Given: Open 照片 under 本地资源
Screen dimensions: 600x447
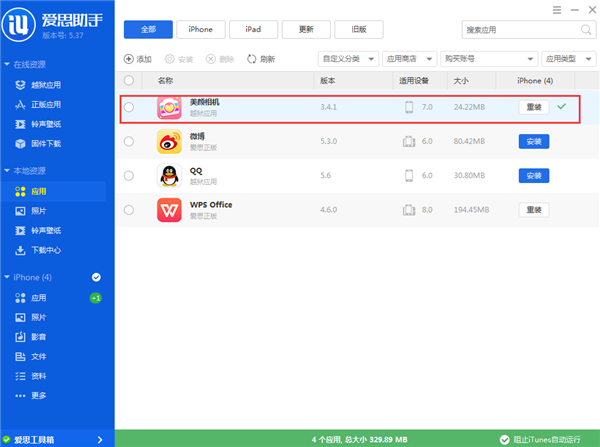Looking at the screenshot, I should (39, 211).
